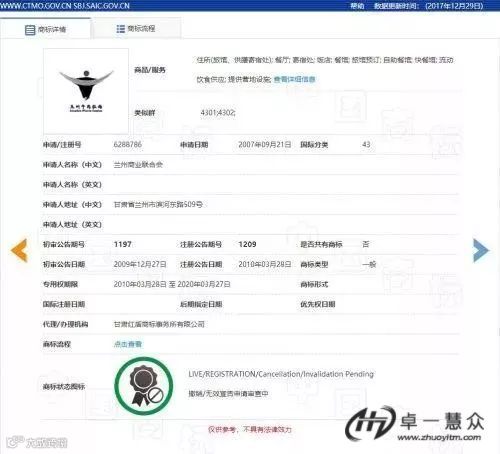500x454 pixels.
Task: Select registration announcement date 2010年03月28日
Action: 265,264
